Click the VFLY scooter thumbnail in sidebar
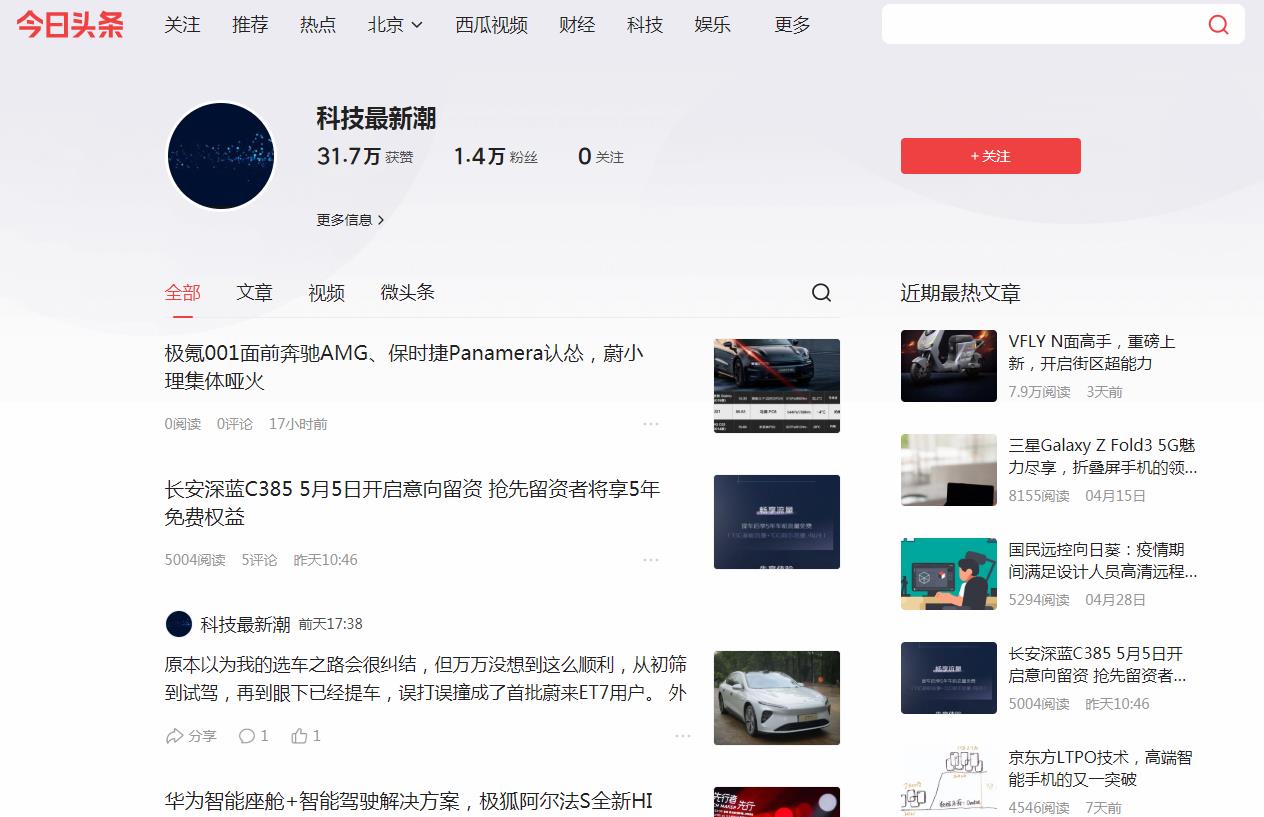 click(x=949, y=366)
